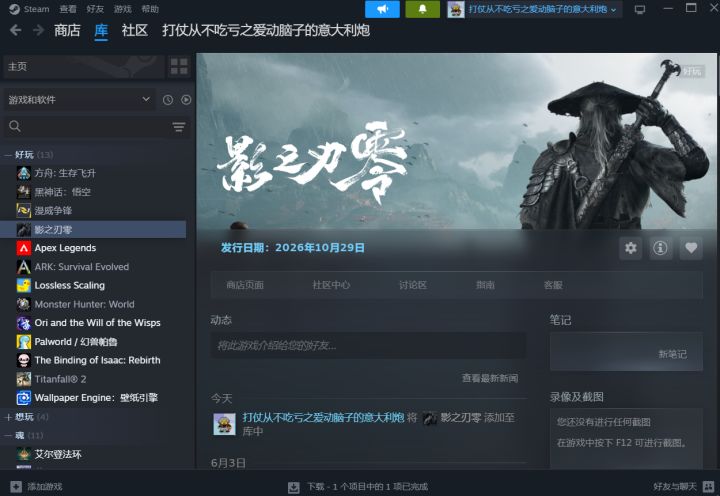Open the 社区中心 link
Image resolution: width=720 pixels, height=496 pixels.
click(331, 285)
